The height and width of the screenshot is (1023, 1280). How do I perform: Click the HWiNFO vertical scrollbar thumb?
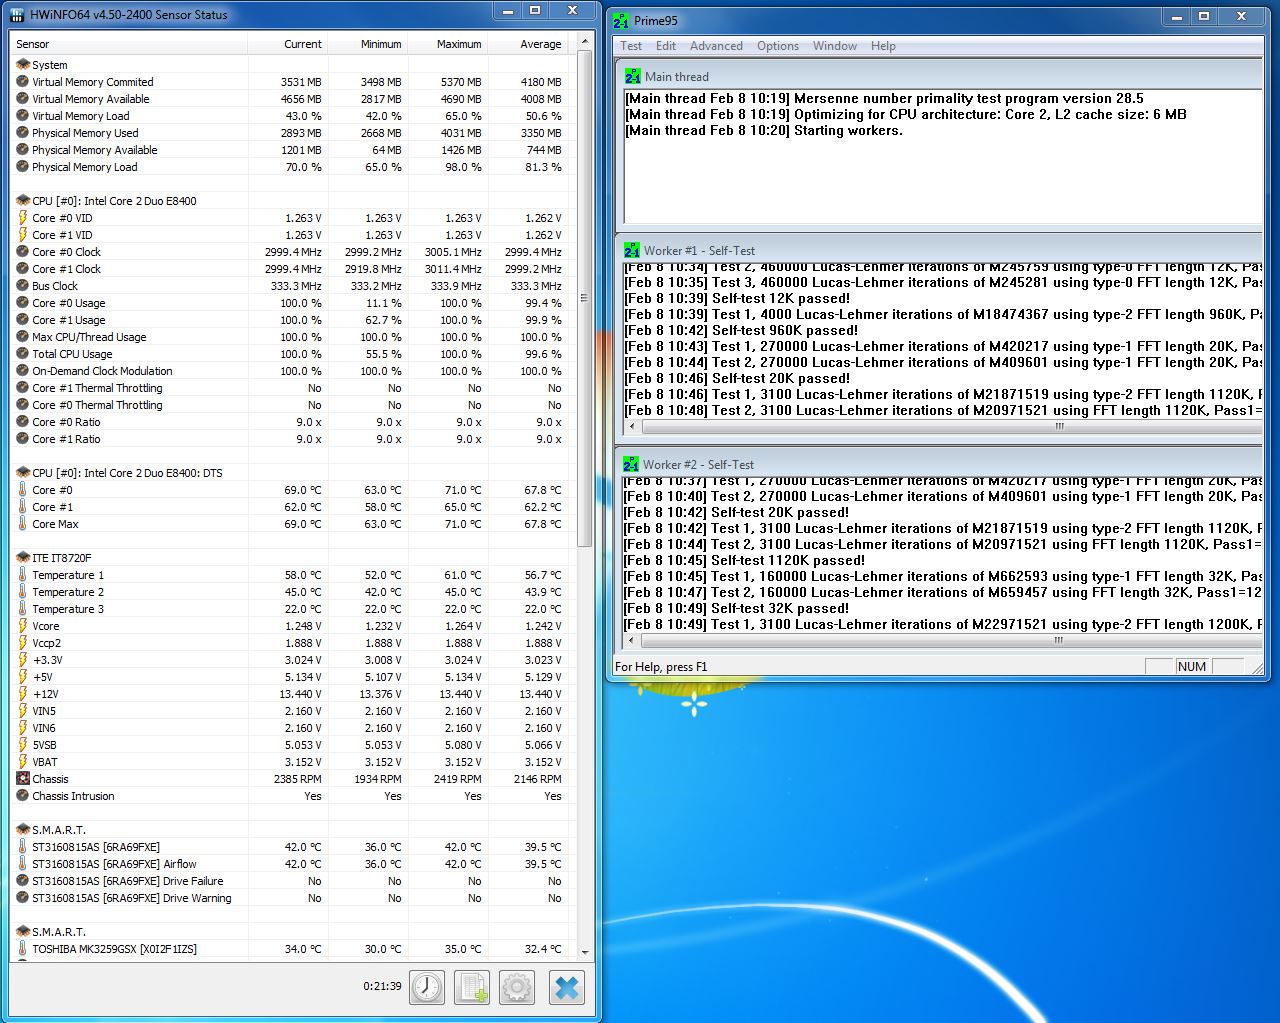click(585, 298)
